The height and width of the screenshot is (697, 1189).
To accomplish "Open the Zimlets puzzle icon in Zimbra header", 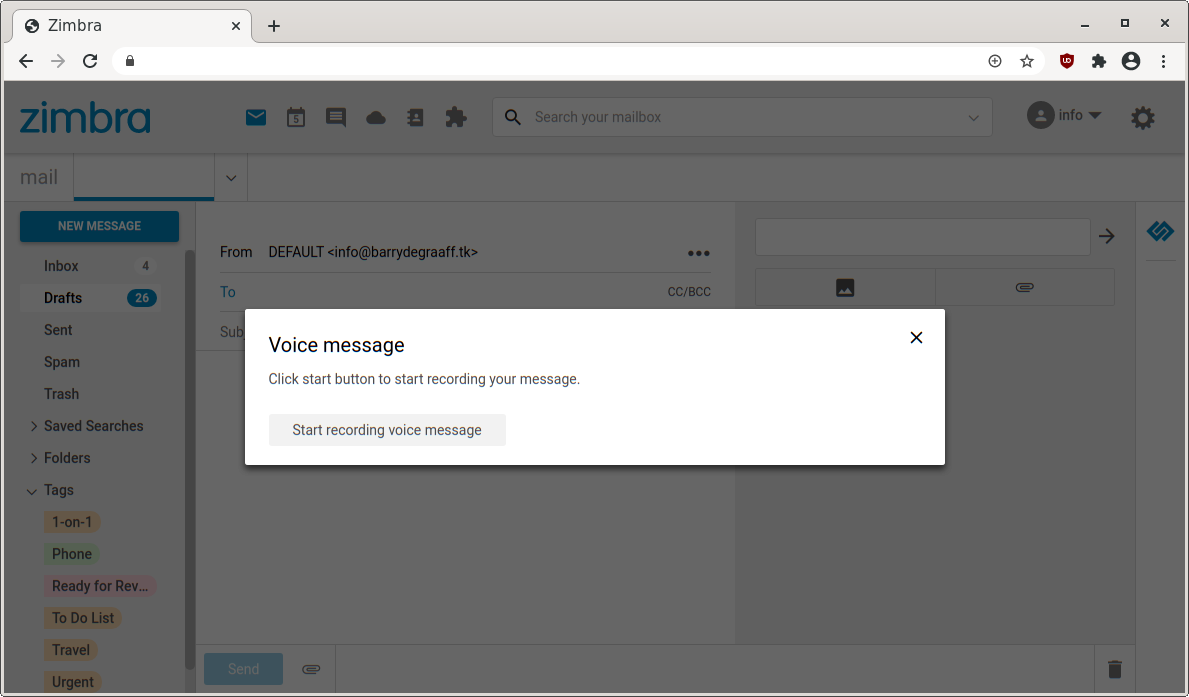I will [x=456, y=118].
